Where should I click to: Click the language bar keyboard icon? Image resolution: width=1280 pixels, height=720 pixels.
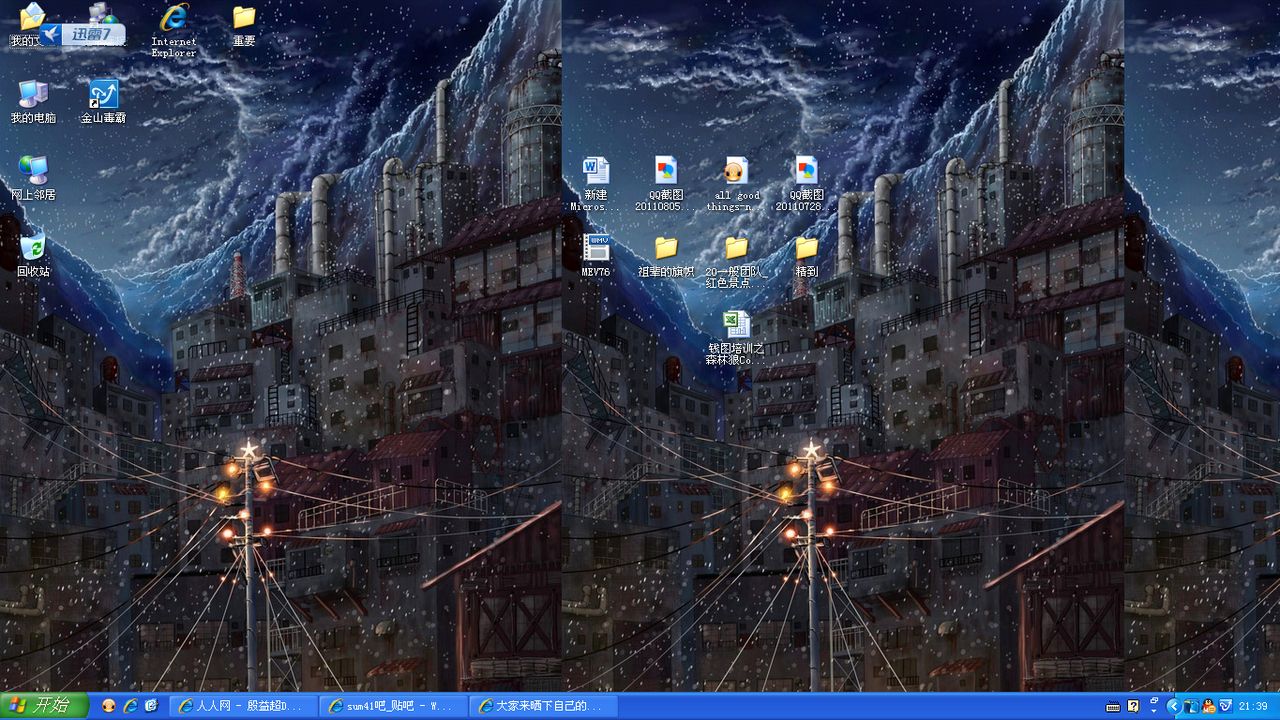(1114, 706)
